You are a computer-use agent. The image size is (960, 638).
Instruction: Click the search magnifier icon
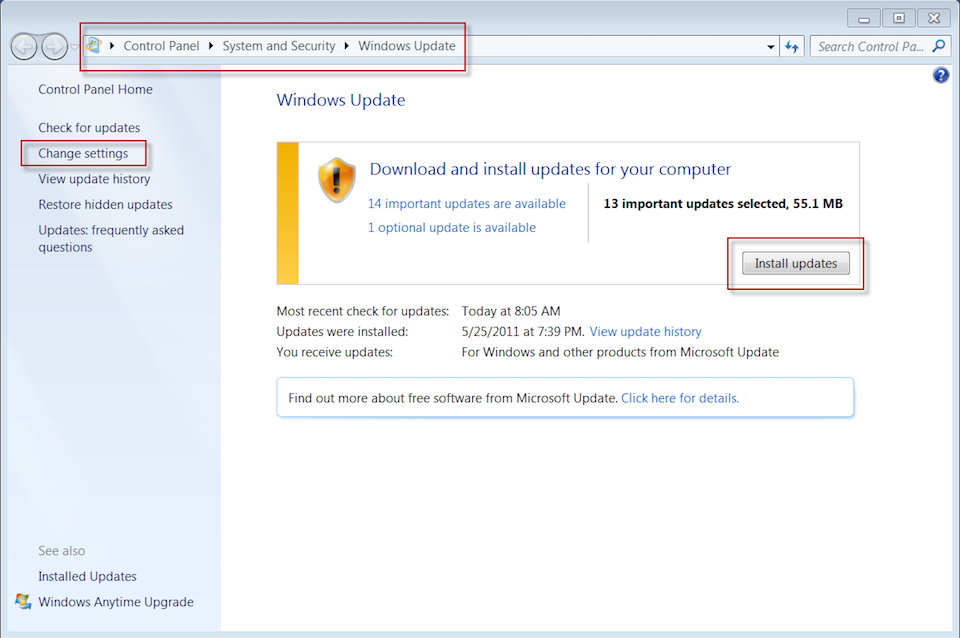939,46
